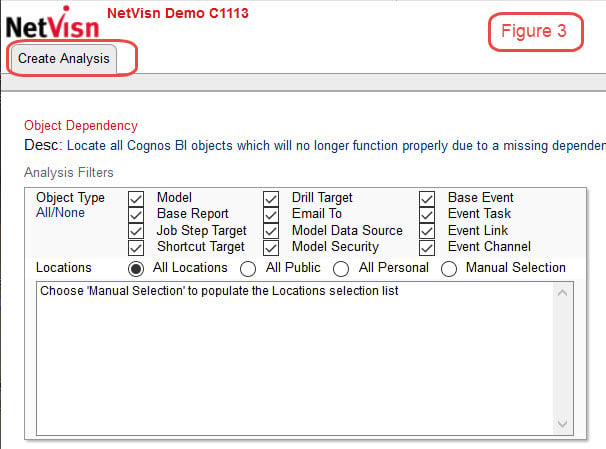Uncheck the Drill Target checkbox
The height and width of the screenshot is (449, 606).
click(271, 199)
